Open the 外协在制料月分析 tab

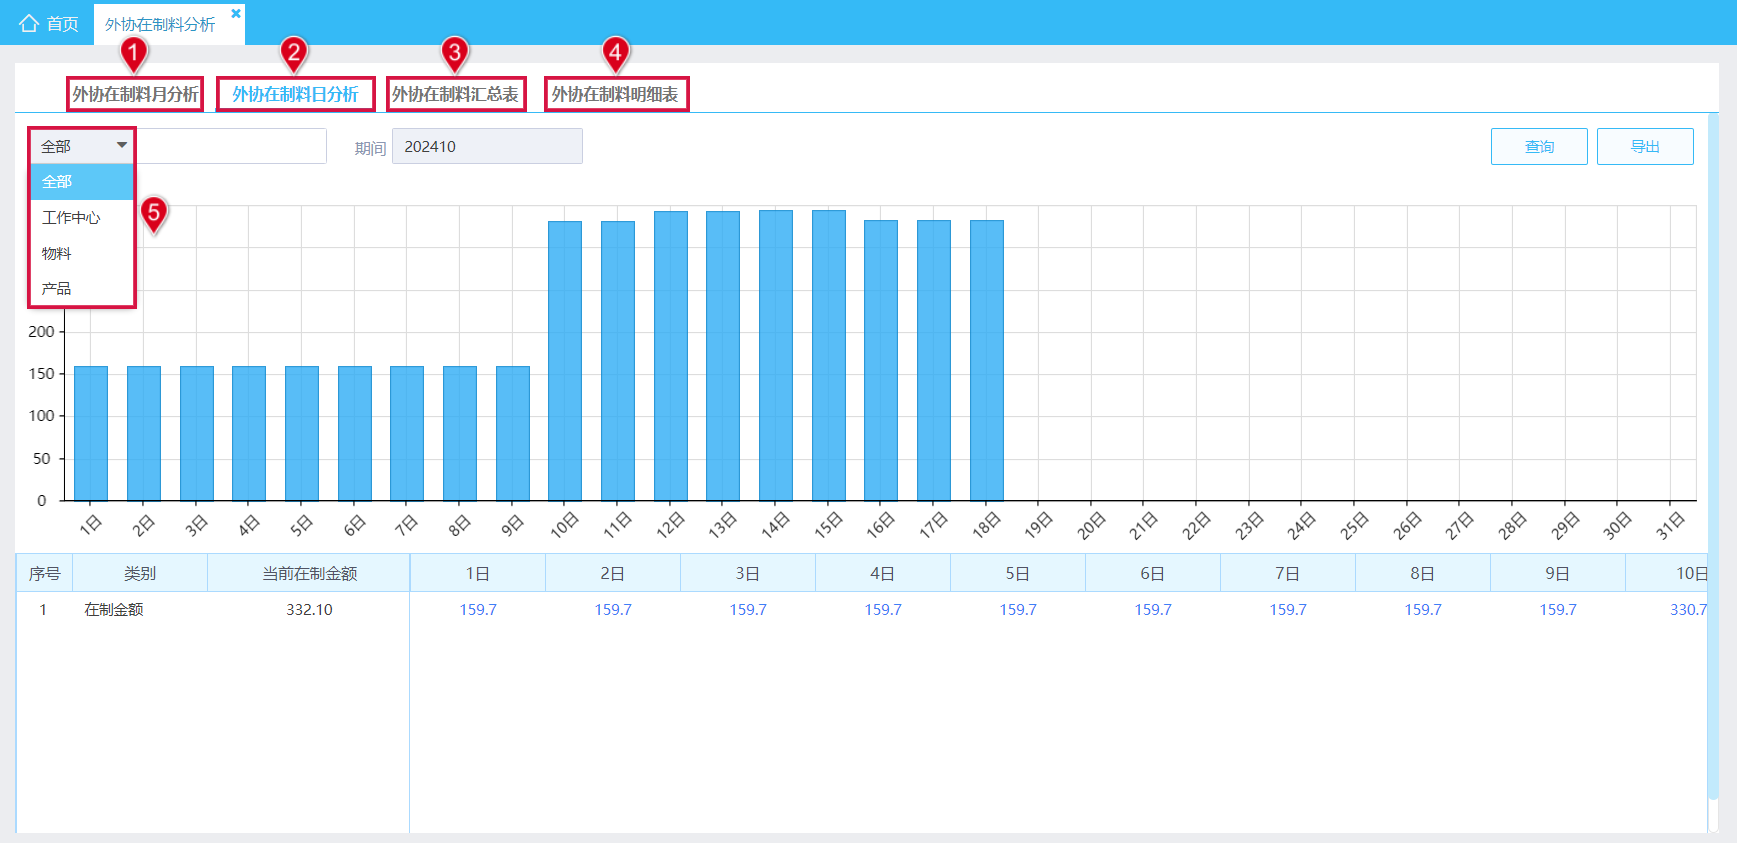[x=135, y=94]
